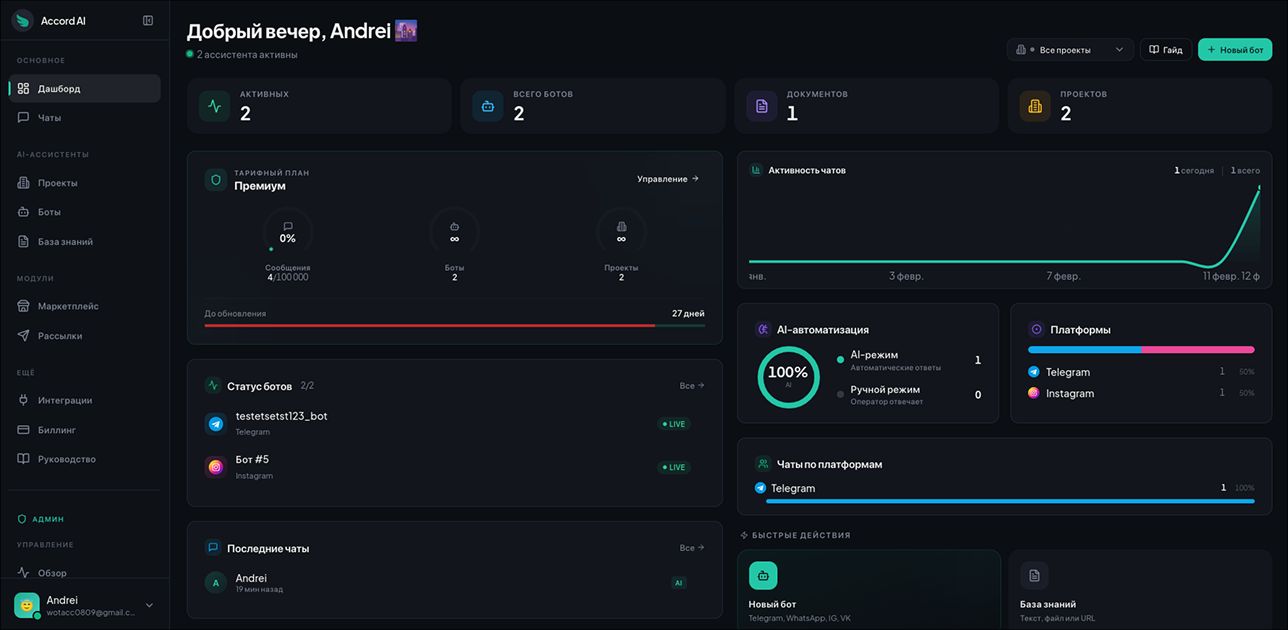
Task: Click the Всего ботов robot icon
Action: [488, 106]
